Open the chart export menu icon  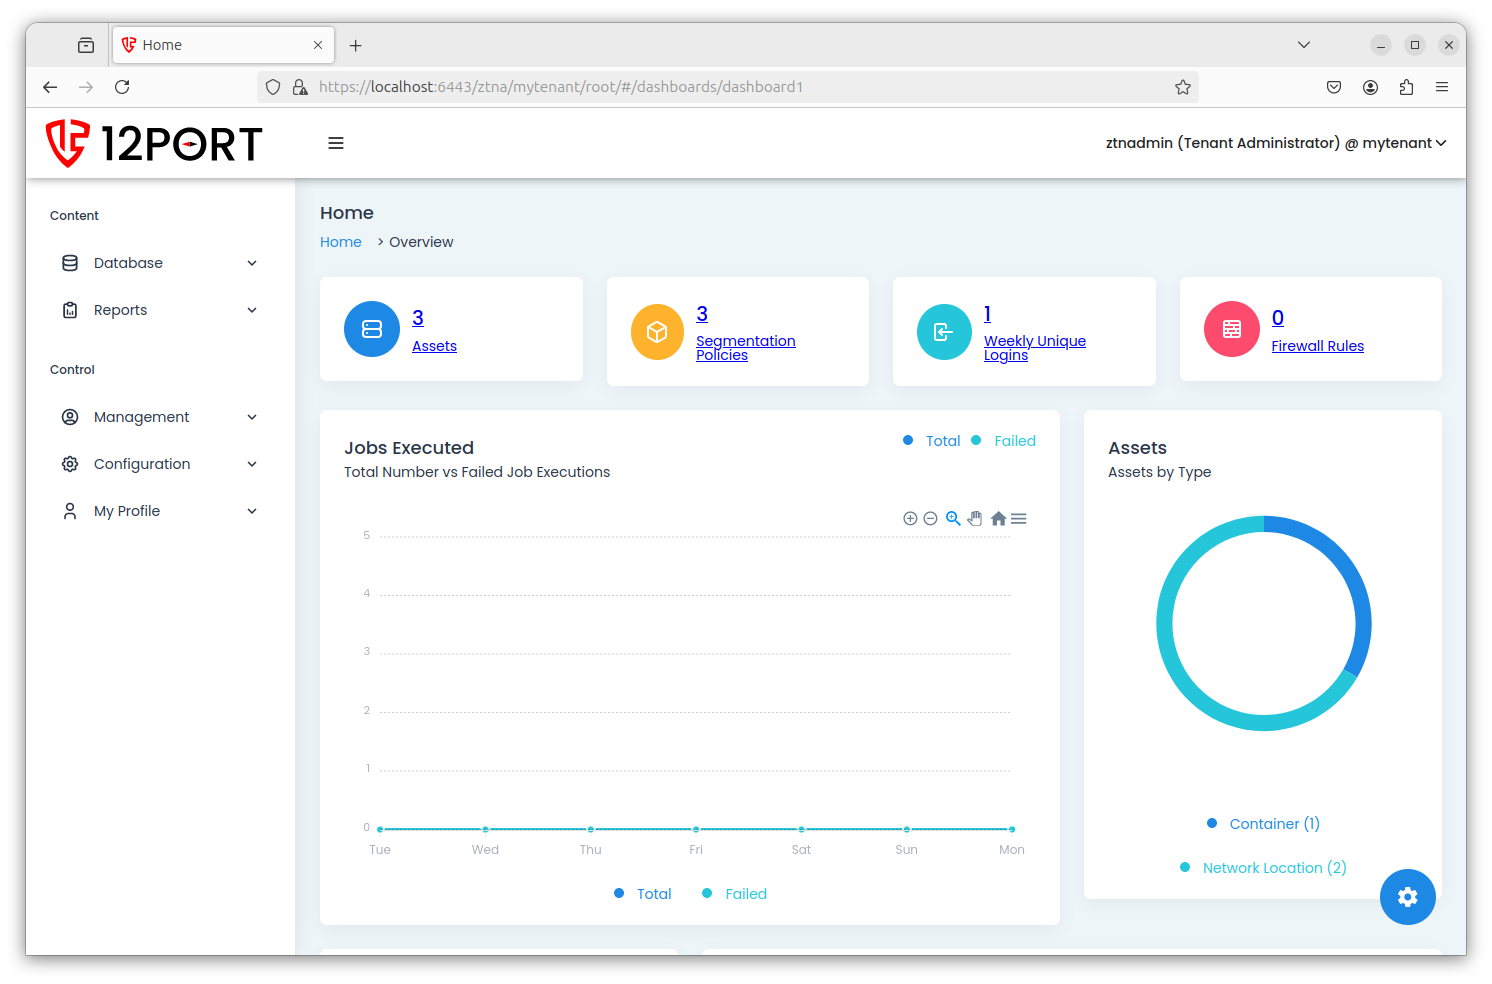pyautogui.click(x=1019, y=518)
